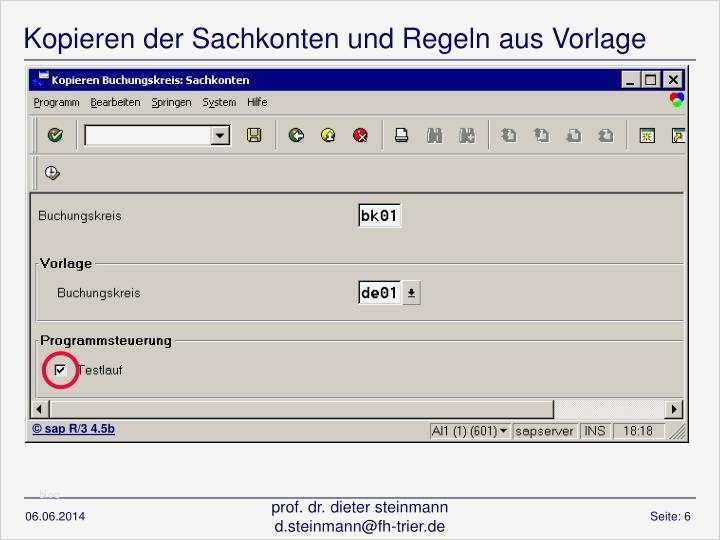Screen dimensions: 720x540
Task: Click the Seite: 6 page number
Action: (670, 516)
